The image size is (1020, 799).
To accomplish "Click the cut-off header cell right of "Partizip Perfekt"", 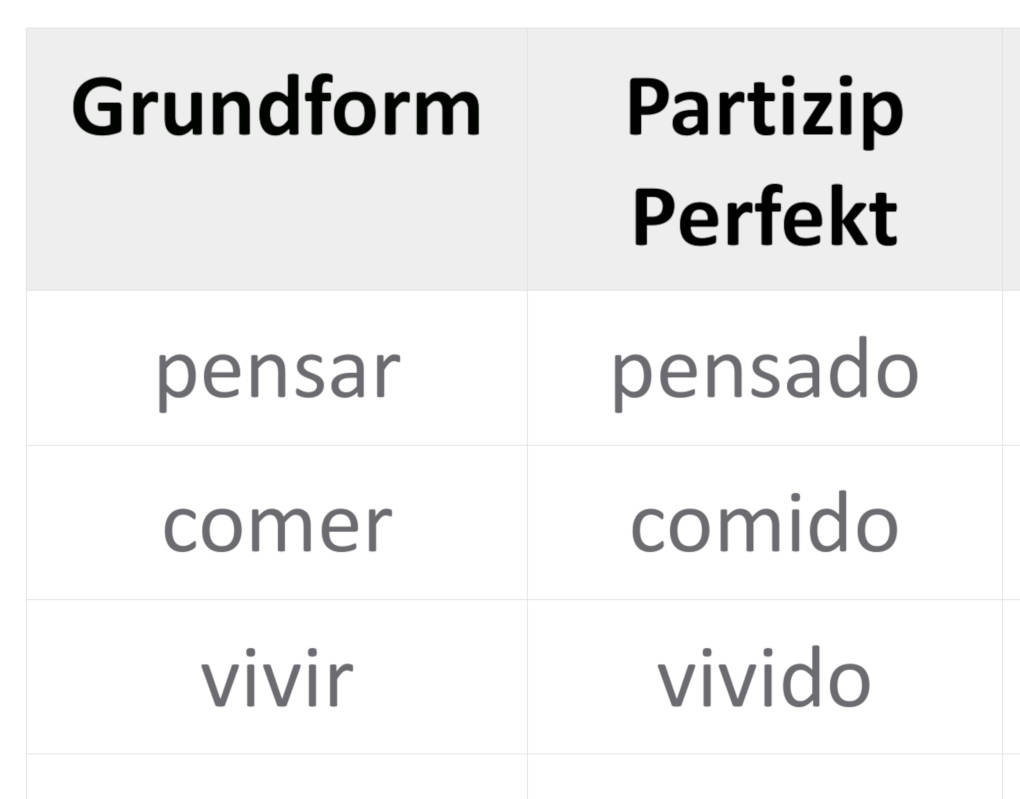I will (x=1011, y=160).
